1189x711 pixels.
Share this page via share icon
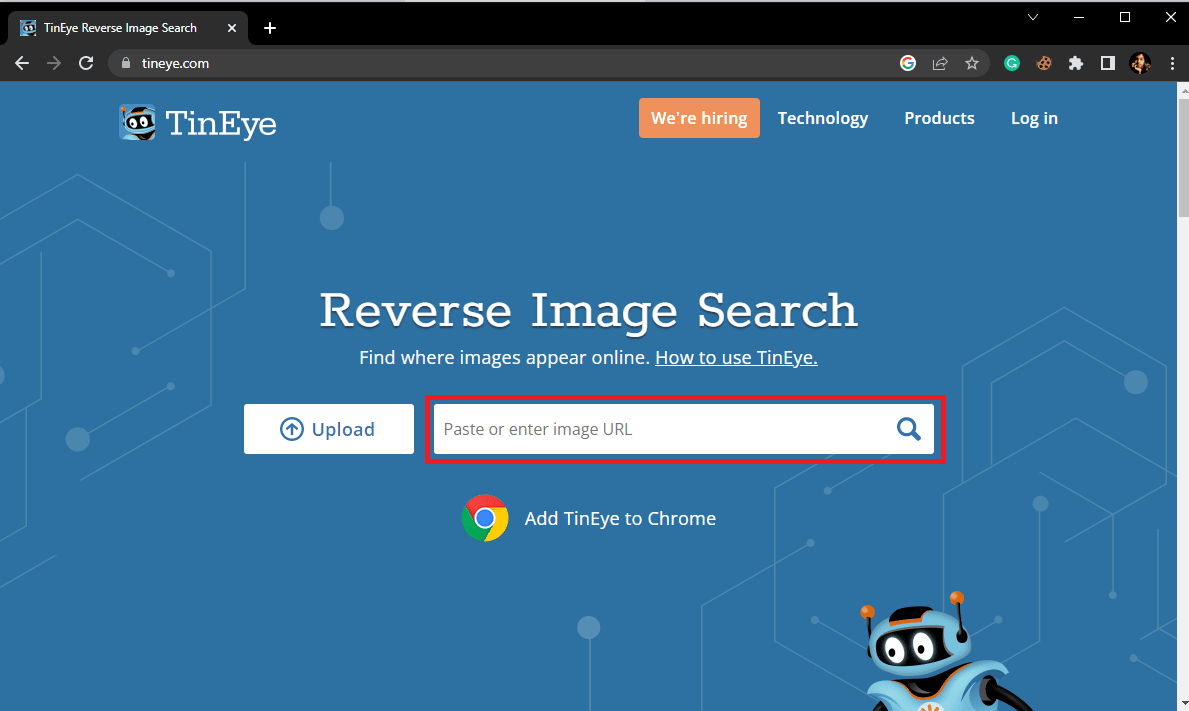(x=940, y=64)
